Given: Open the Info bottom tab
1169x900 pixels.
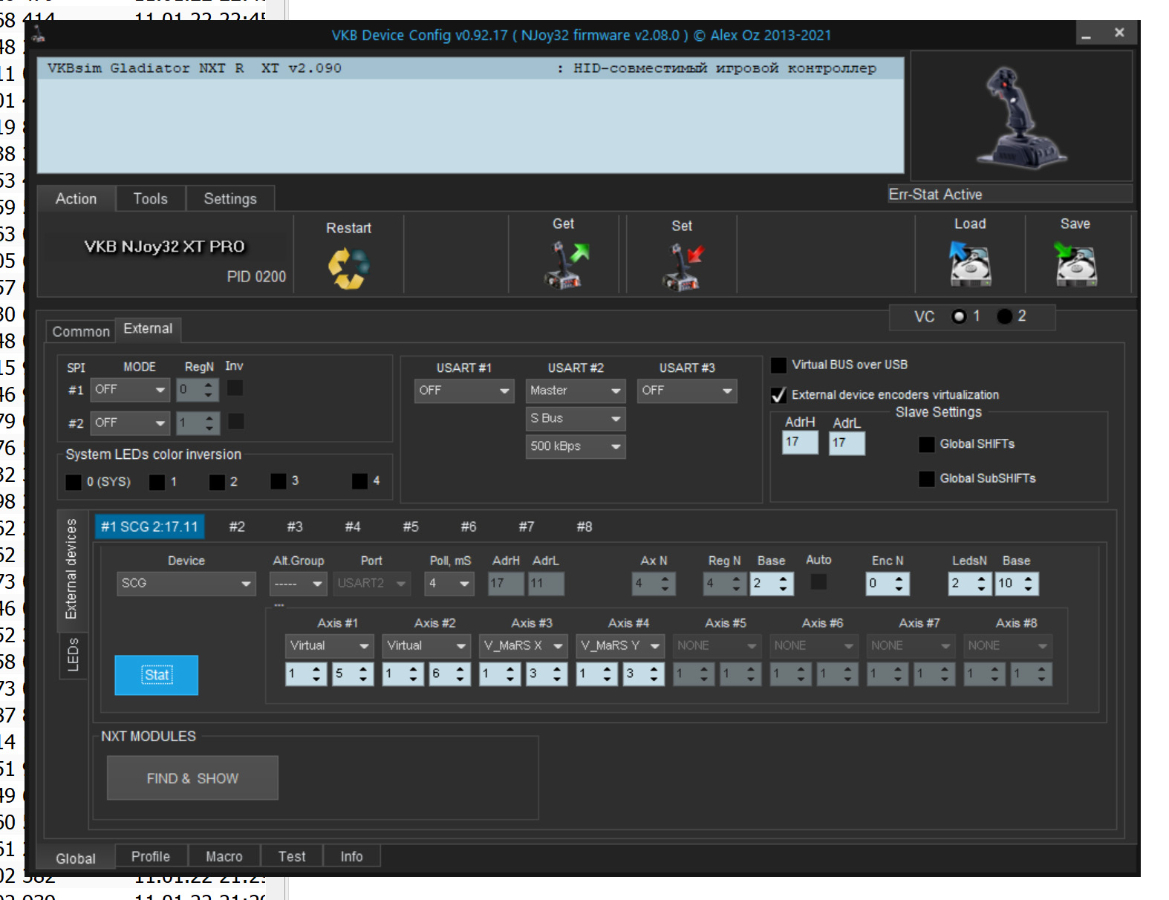Looking at the screenshot, I should 352,856.
